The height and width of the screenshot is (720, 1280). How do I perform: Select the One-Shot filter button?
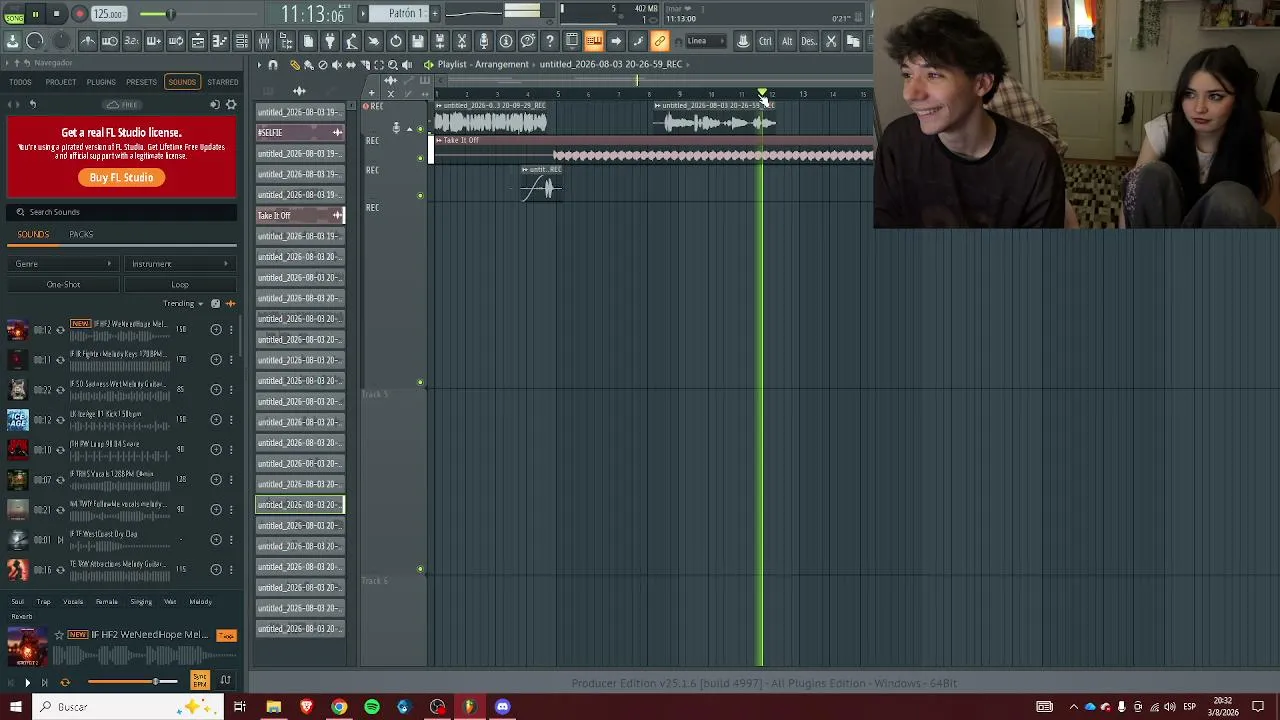tap(63, 285)
